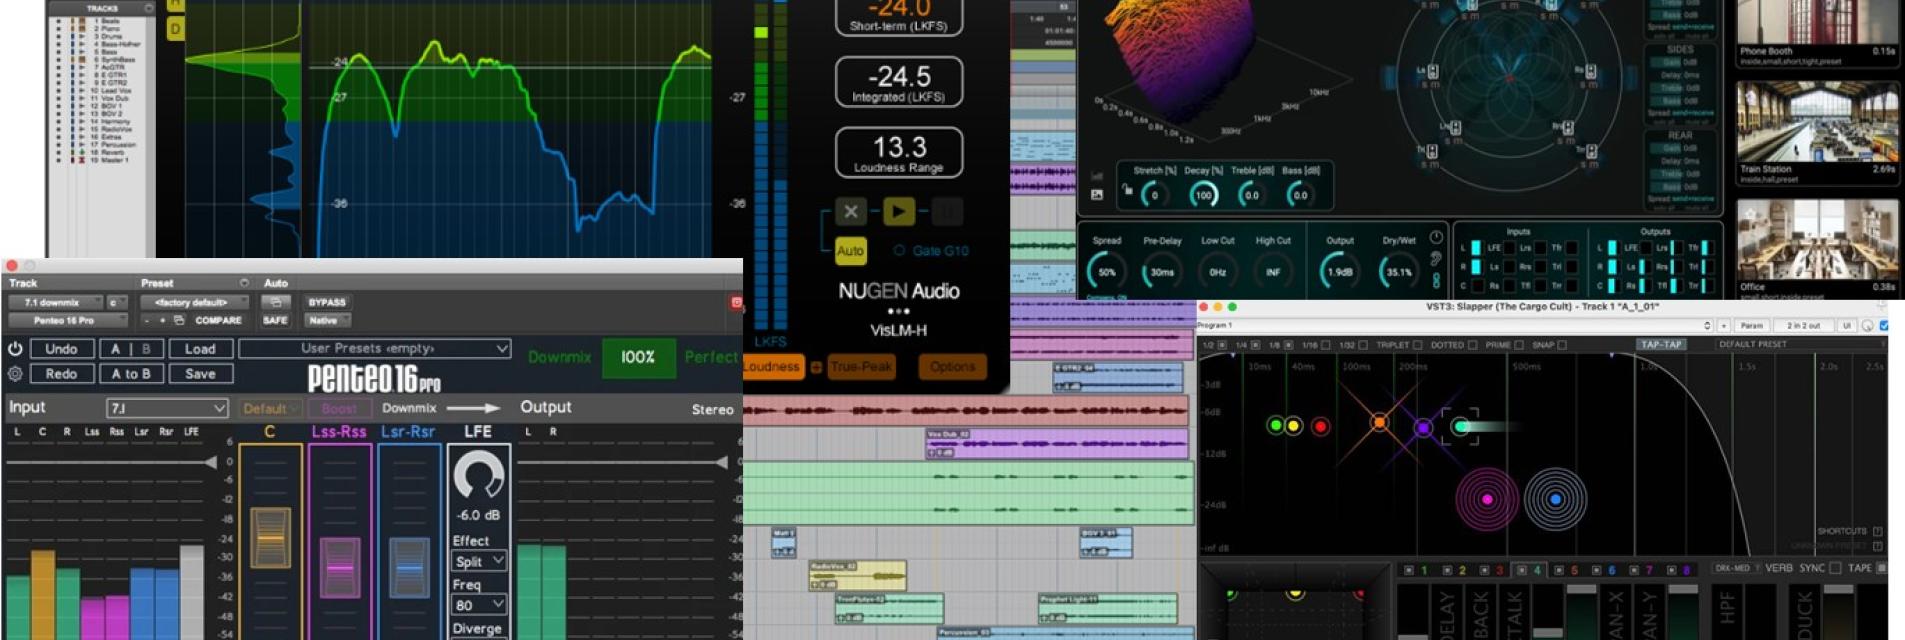Switch to the True-Peak tab in VisLM
This screenshot has height=640, width=1905.
click(x=861, y=367)
